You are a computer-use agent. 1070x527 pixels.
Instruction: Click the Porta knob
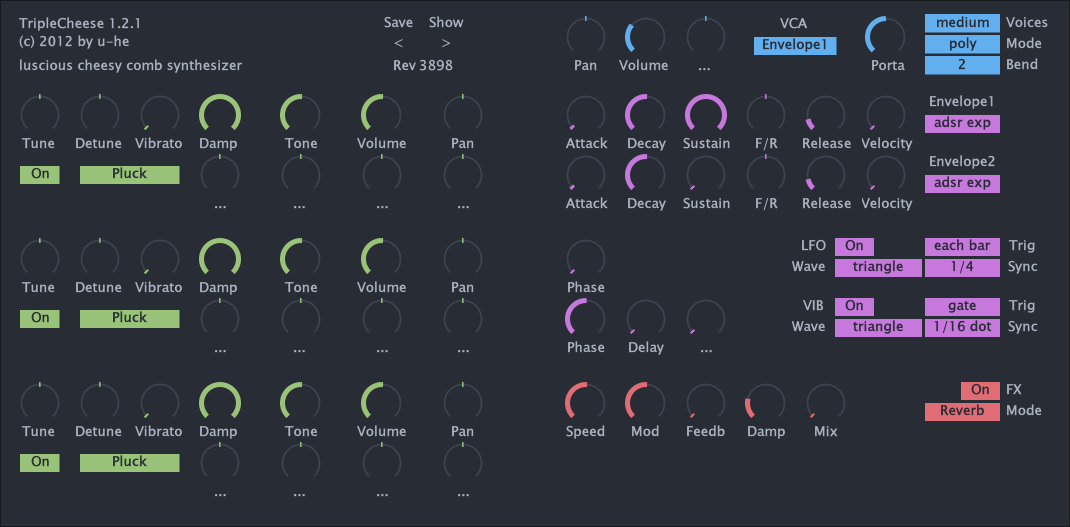pos(885,35)
